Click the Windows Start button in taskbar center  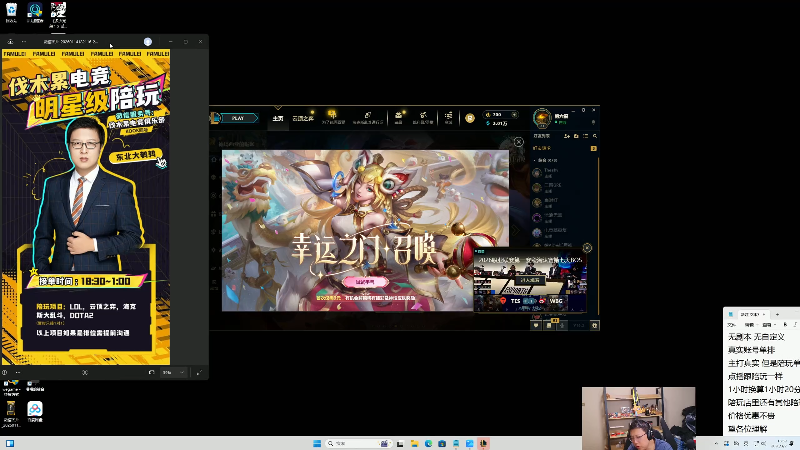coord(317,443)
